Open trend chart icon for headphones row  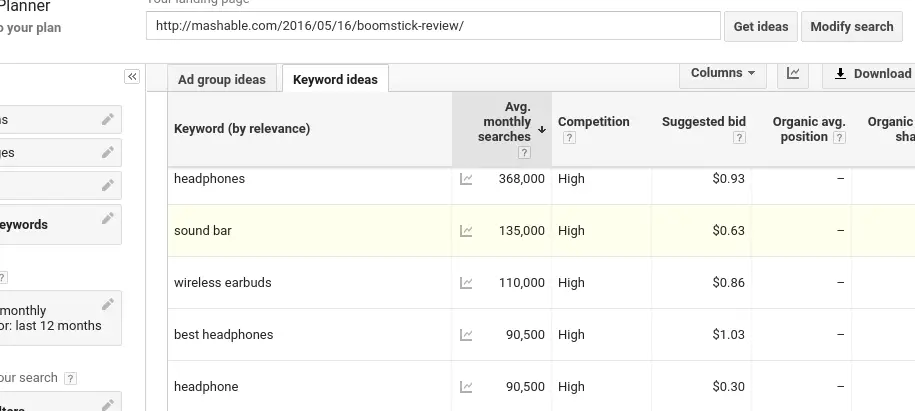coord(466,179)
